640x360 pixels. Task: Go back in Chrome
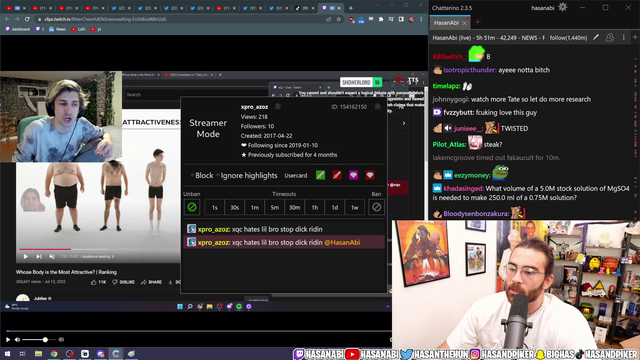pos(7,19)
